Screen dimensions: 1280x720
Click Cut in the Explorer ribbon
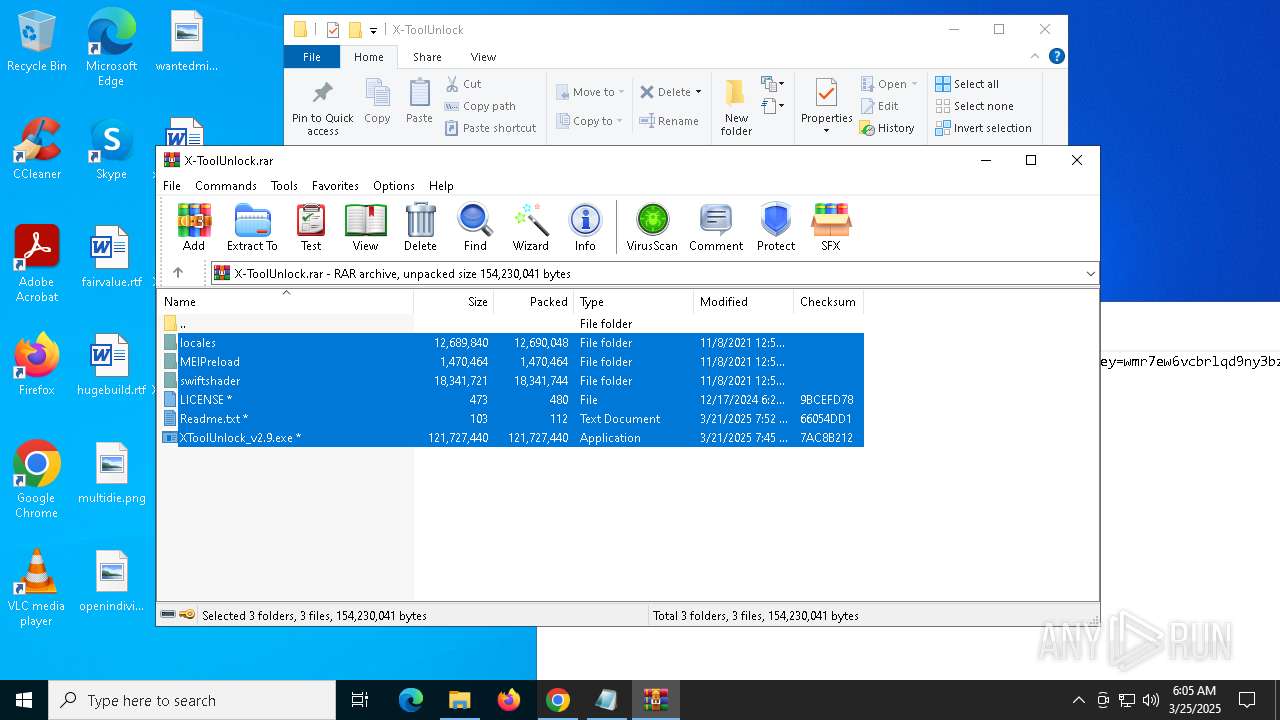point(463,84)
